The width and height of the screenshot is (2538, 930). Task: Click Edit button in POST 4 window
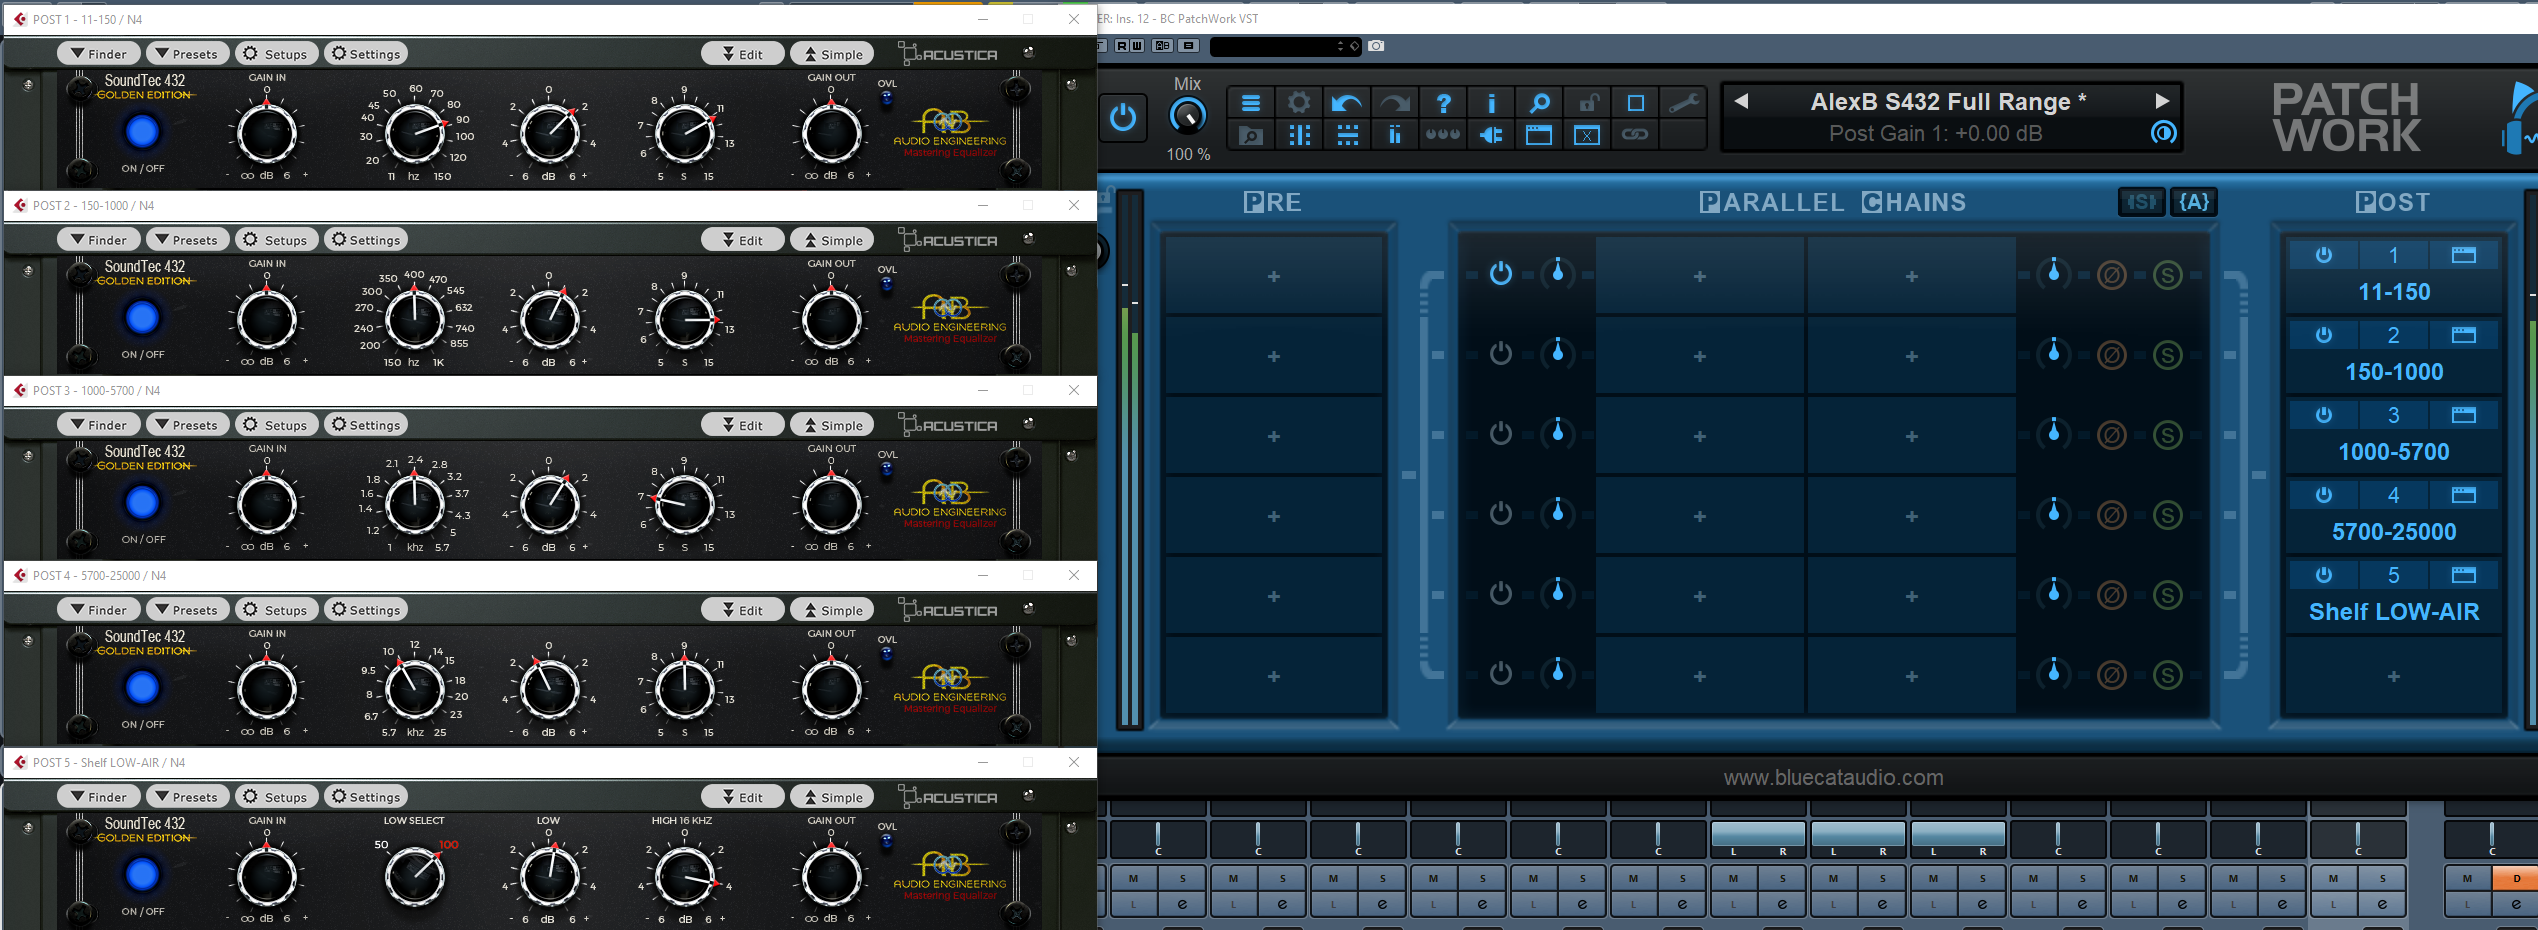[742, 610]
